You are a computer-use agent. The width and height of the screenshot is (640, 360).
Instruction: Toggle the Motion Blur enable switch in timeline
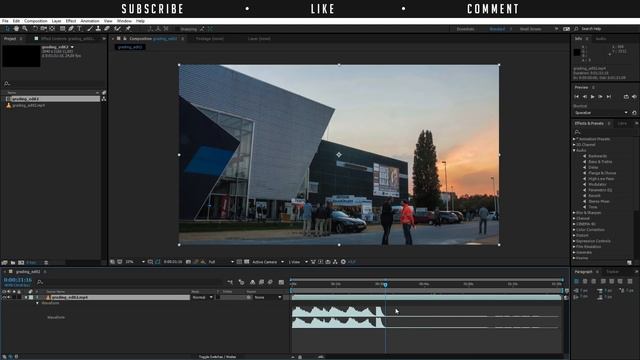coord(270,282)
